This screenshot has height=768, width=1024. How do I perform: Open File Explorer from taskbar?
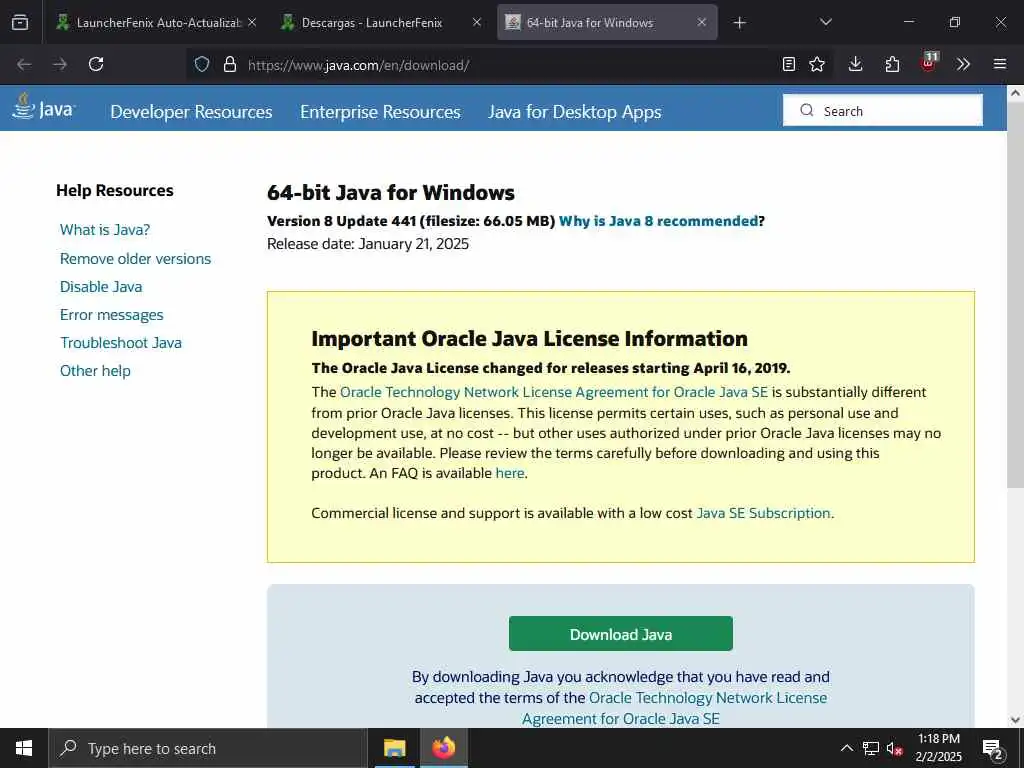(x=394, y=748)
